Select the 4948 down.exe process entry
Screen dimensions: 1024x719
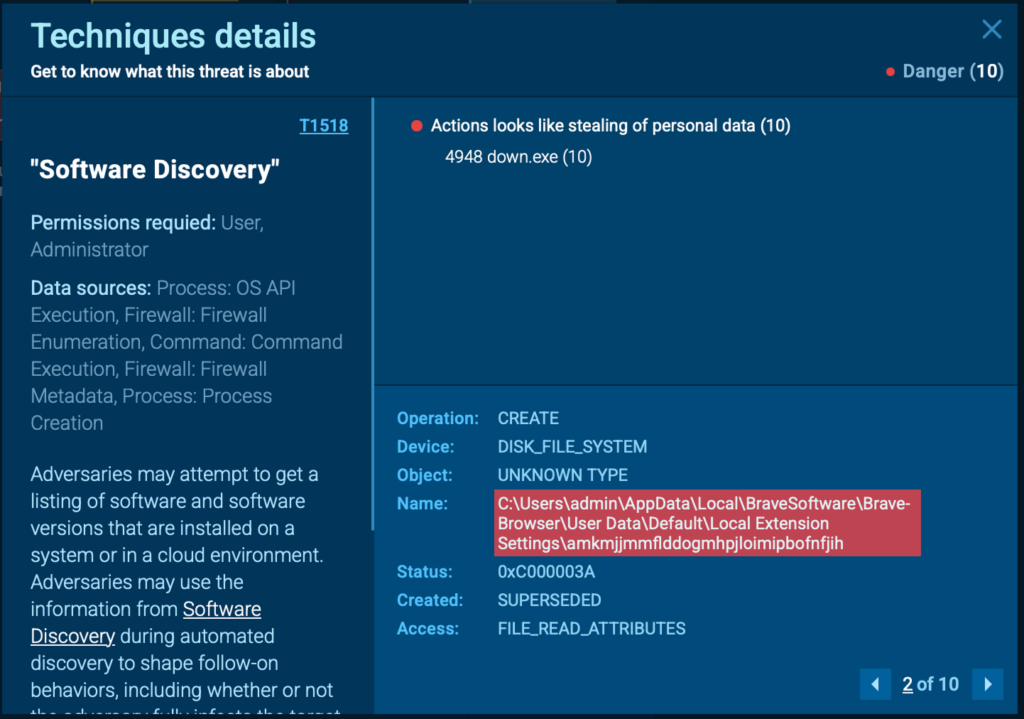point(518,157)
